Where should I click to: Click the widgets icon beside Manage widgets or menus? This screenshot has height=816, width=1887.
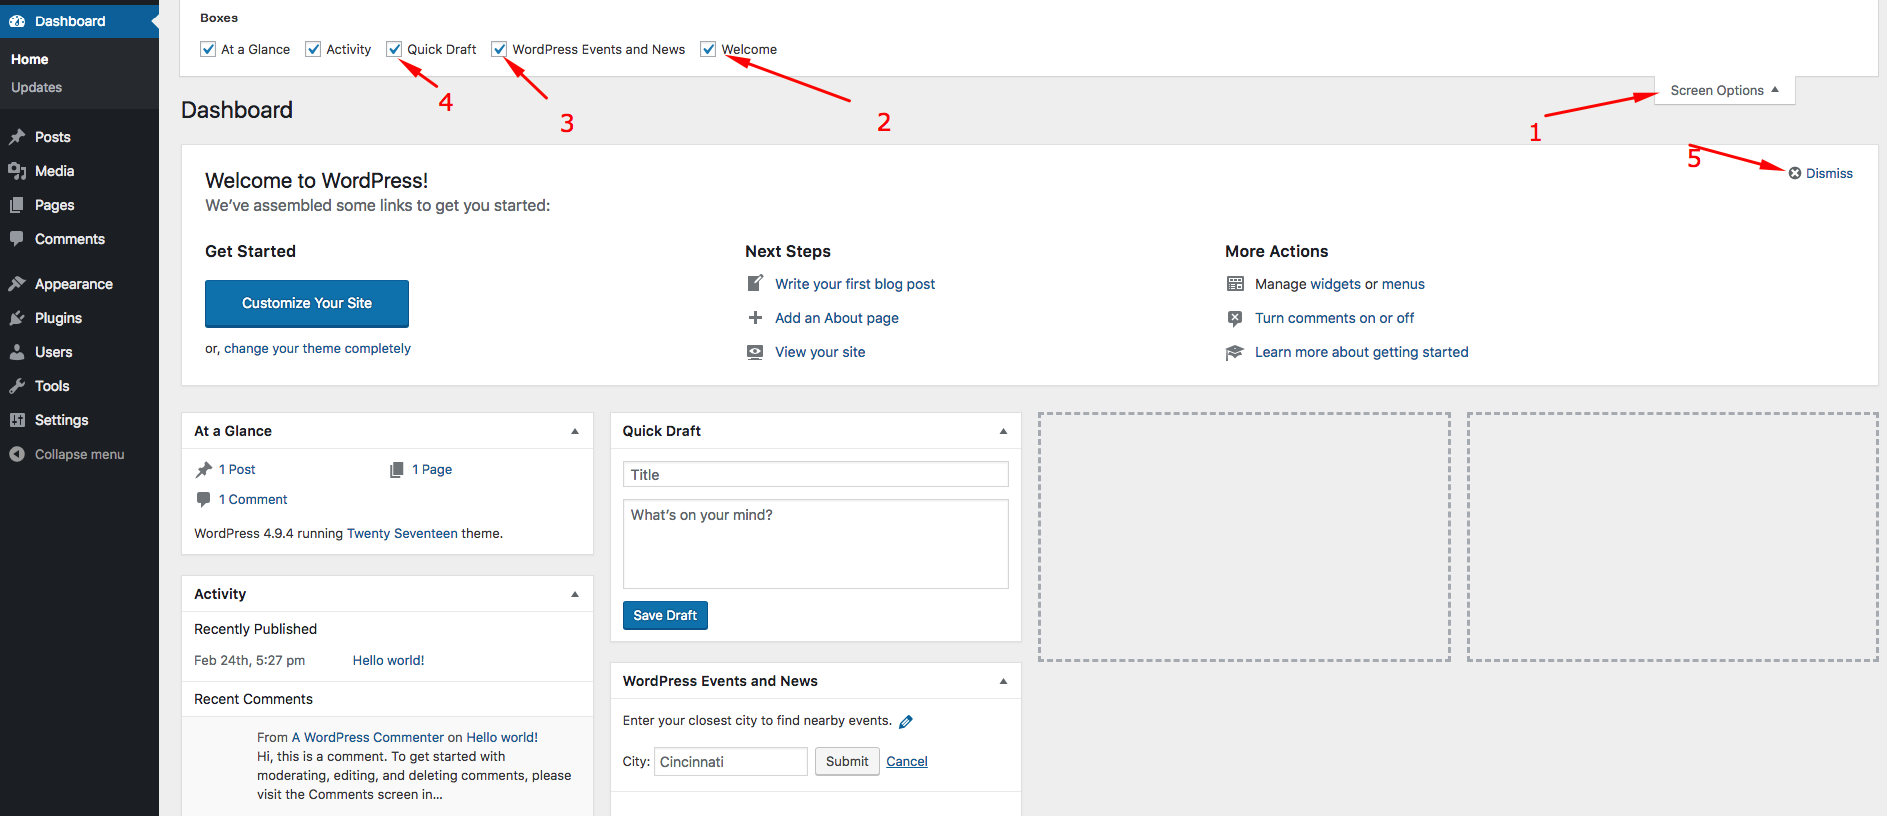(x=1235, y=284)
